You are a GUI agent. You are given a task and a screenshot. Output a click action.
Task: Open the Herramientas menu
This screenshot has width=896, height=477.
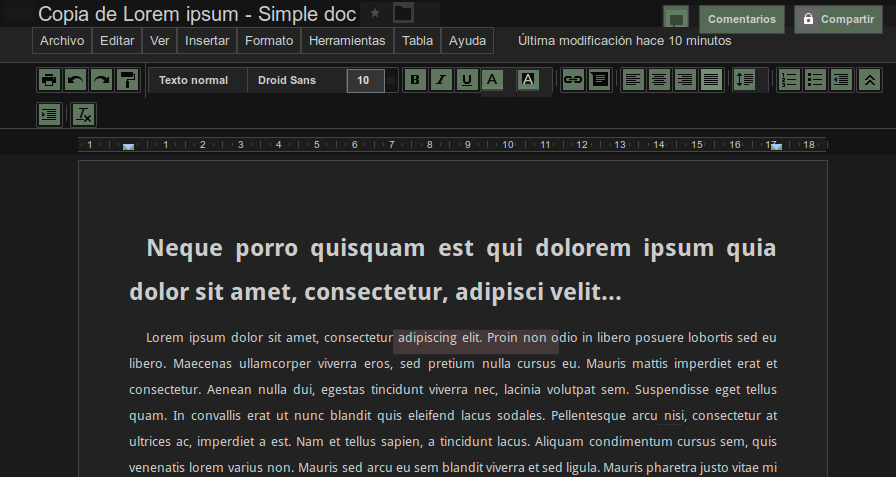(347, 41)
